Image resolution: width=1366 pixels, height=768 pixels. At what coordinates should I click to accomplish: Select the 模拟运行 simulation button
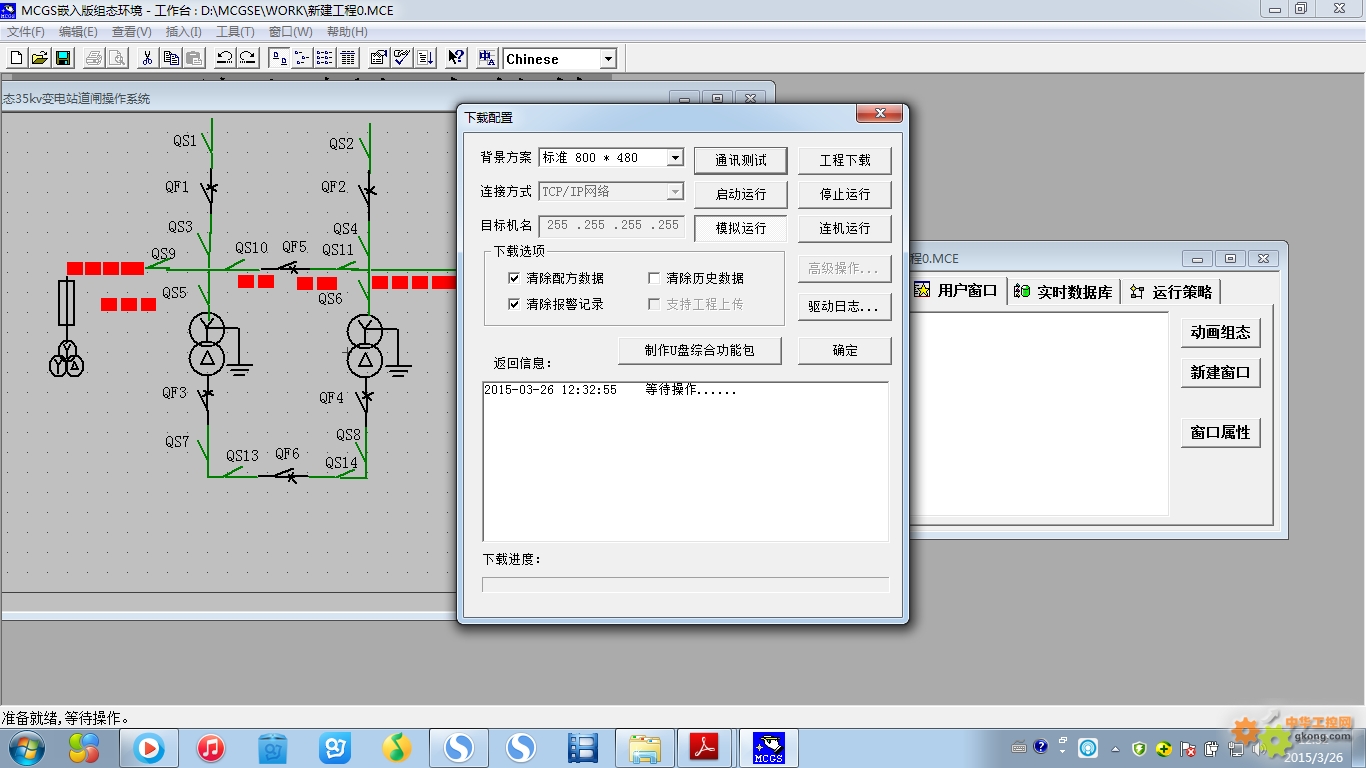coord(741,228)
